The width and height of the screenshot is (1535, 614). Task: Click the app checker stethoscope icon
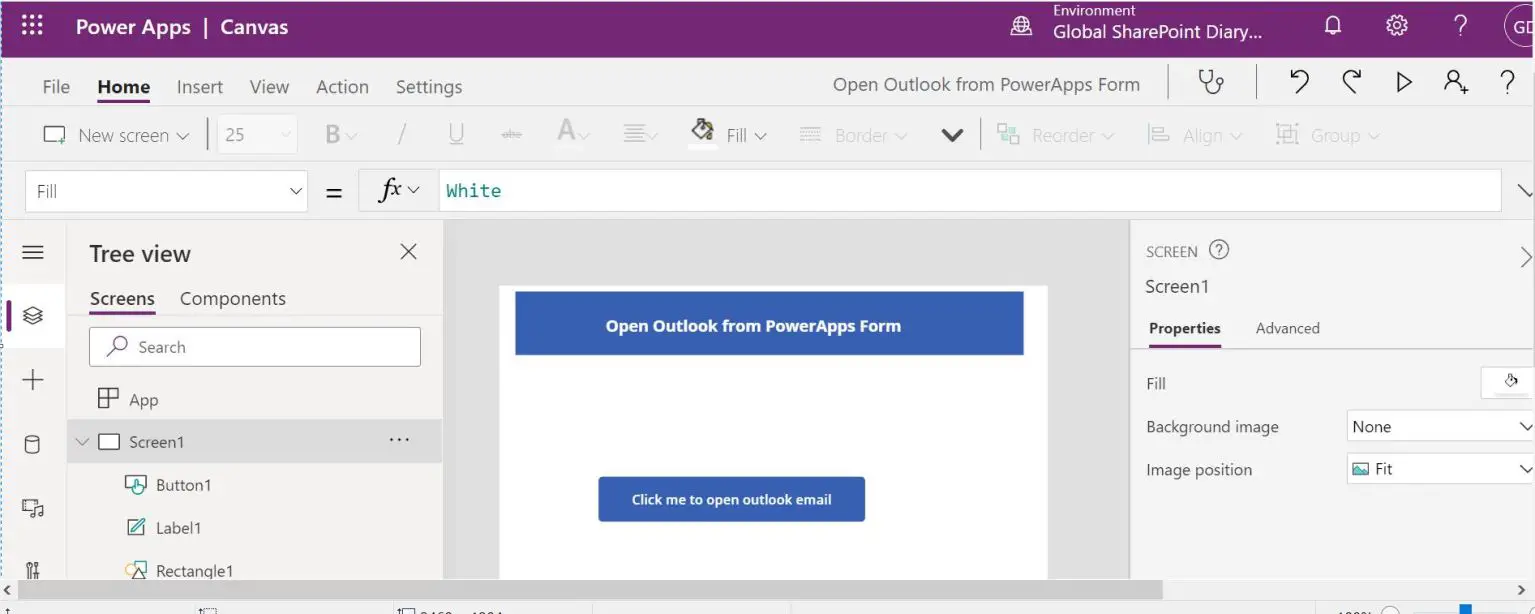click(x=1210, y=84)
